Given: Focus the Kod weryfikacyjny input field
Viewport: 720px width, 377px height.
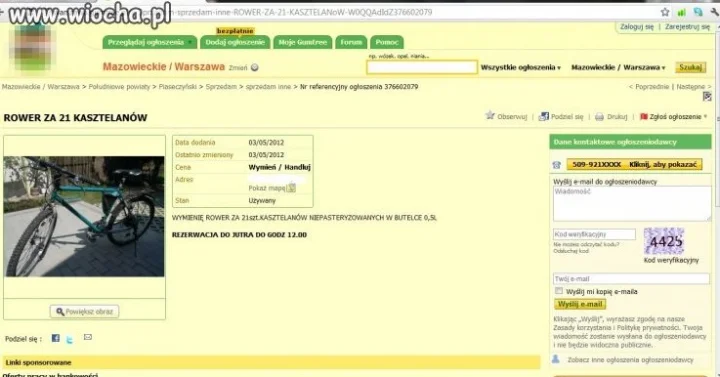Looking at the screenshot, I should pyautogui.click(x=594, y=235).
